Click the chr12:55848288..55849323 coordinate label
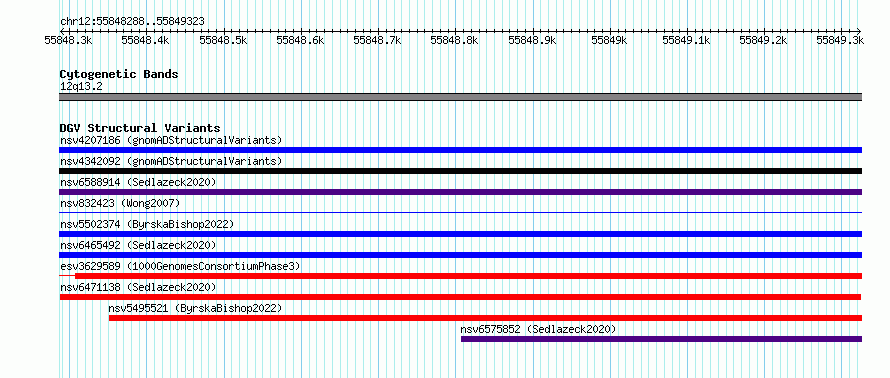 [x=132, y=21]
